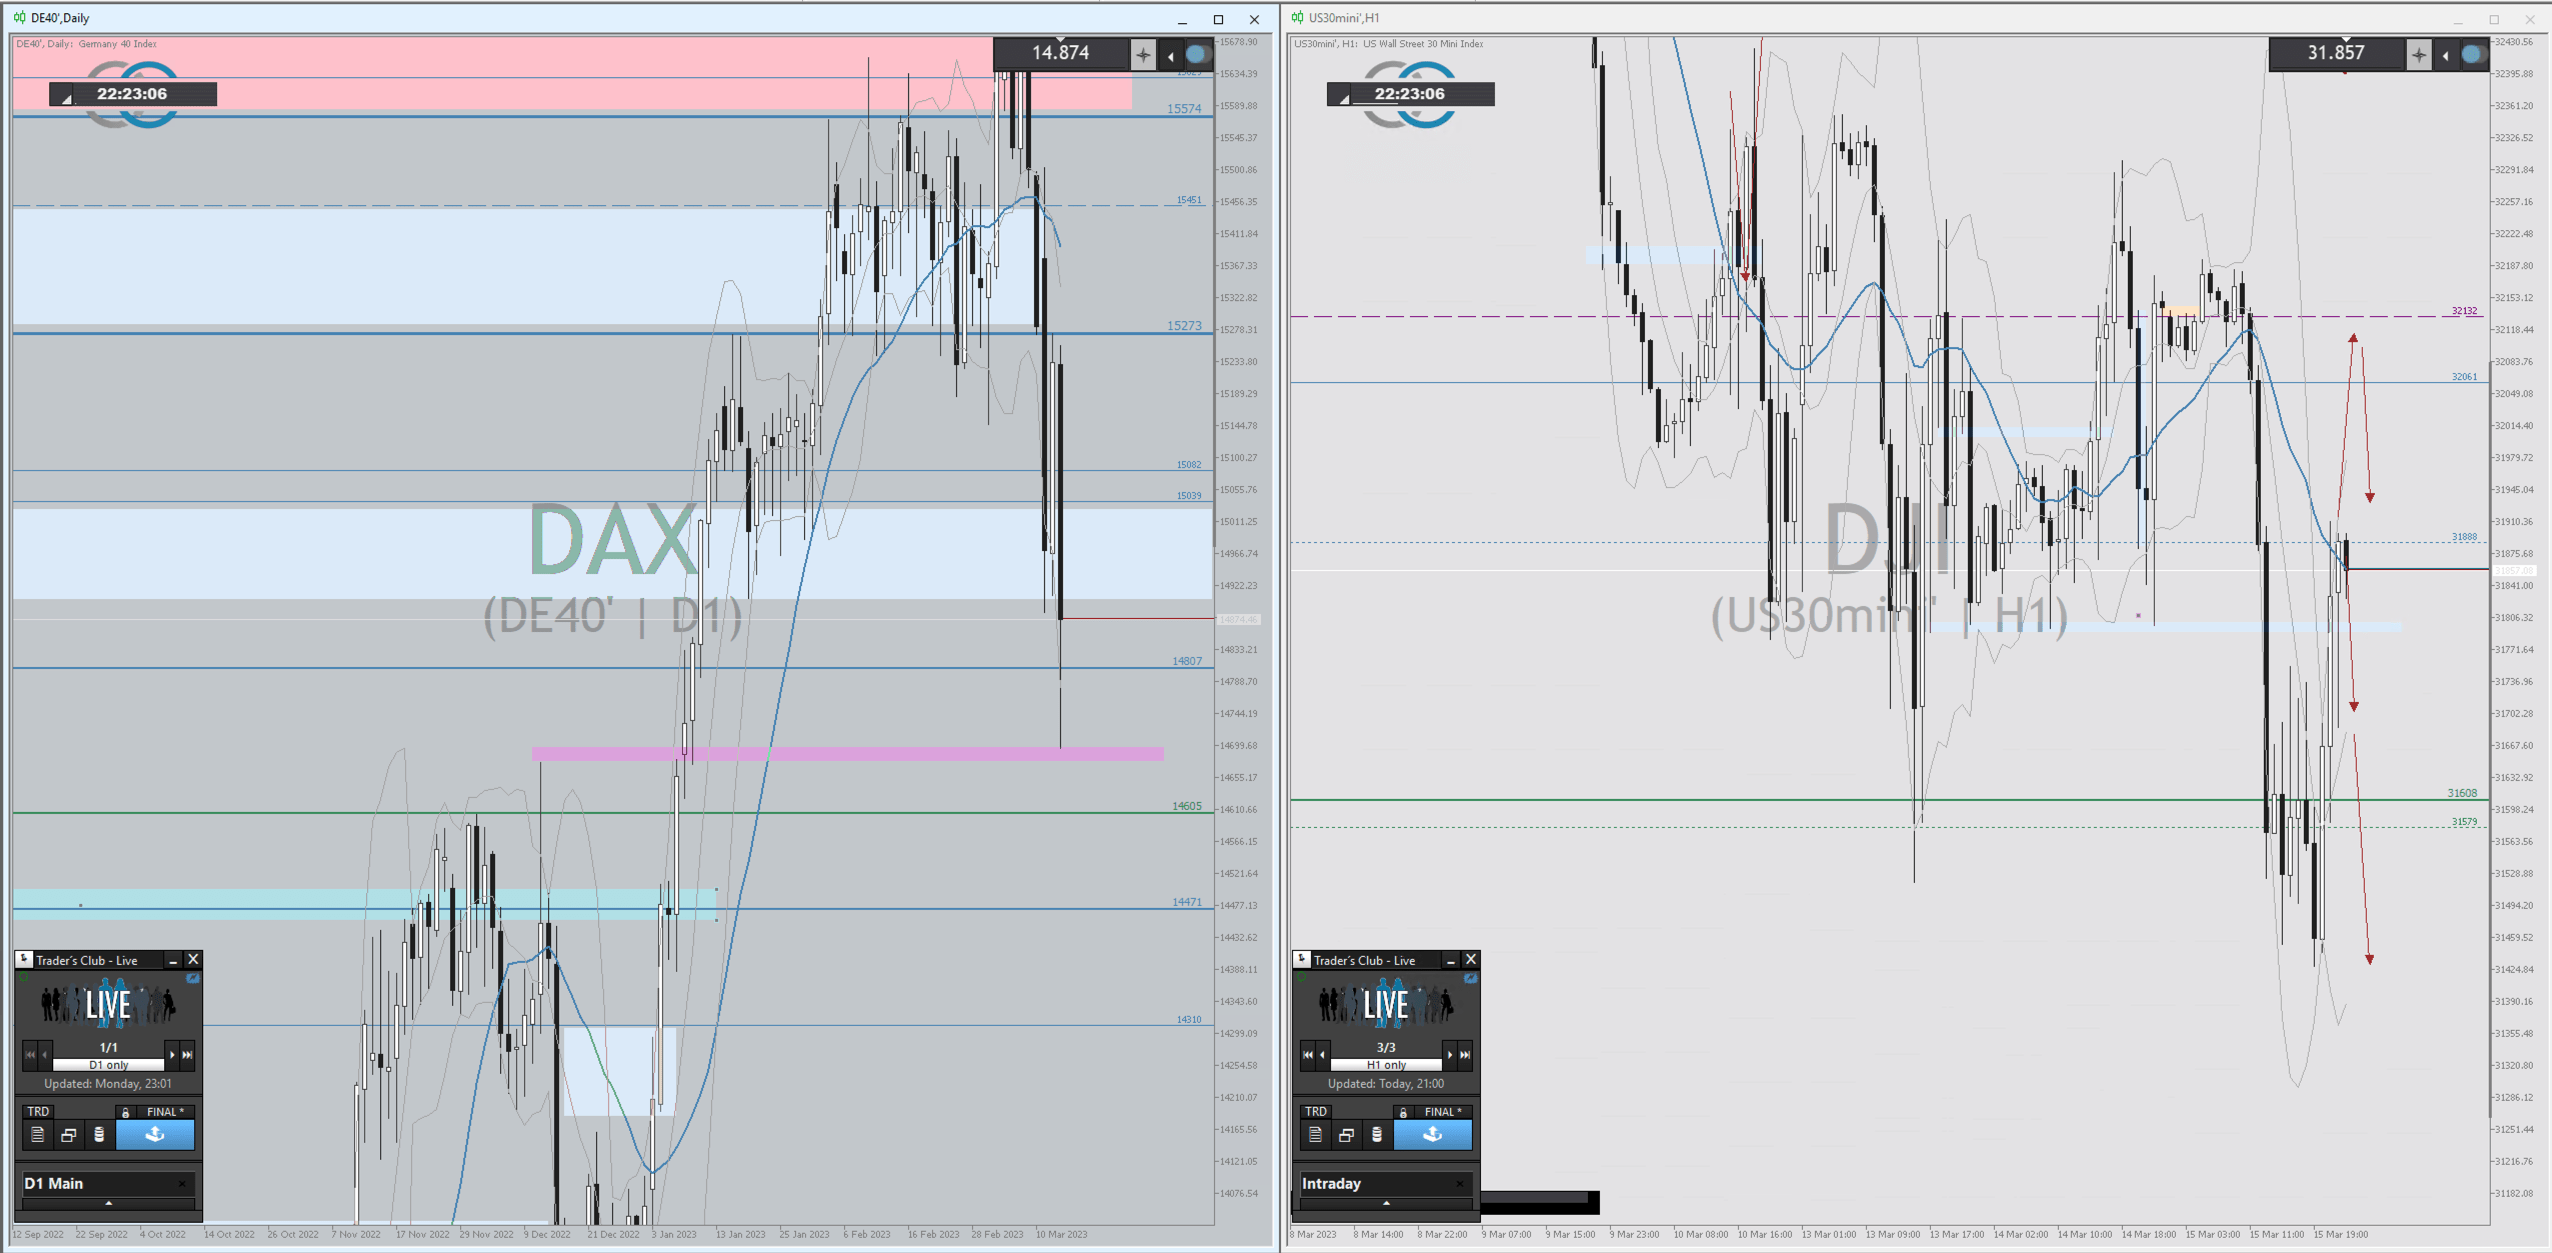Toggle the blue switch in DE40 price panel
Screen dimensions: 2552x1253
1197,55
